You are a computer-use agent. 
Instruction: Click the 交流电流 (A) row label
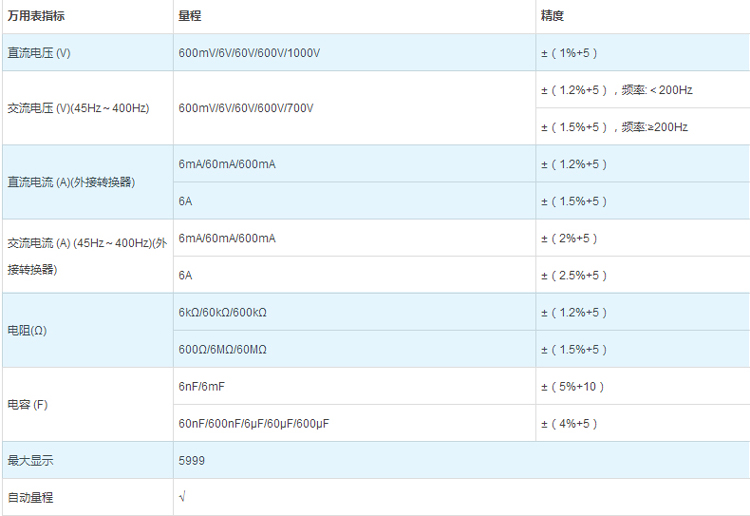pyautogui.click(x=87, y=256)
